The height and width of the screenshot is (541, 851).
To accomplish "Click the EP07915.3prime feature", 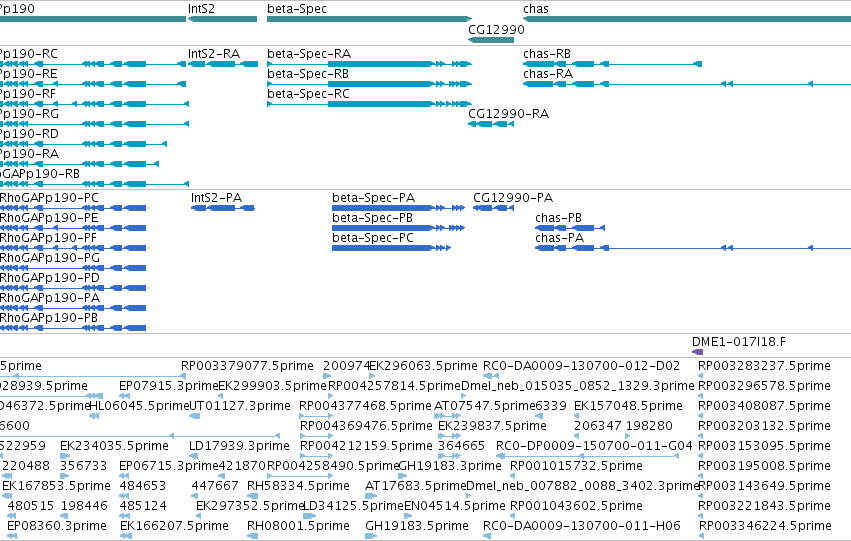I will coord(125,396).
